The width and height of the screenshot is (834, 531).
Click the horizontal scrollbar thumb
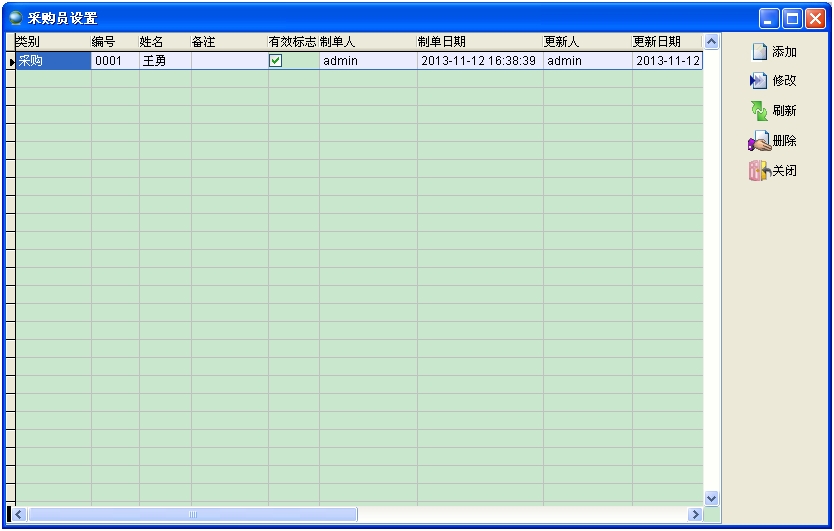[192, 514]
